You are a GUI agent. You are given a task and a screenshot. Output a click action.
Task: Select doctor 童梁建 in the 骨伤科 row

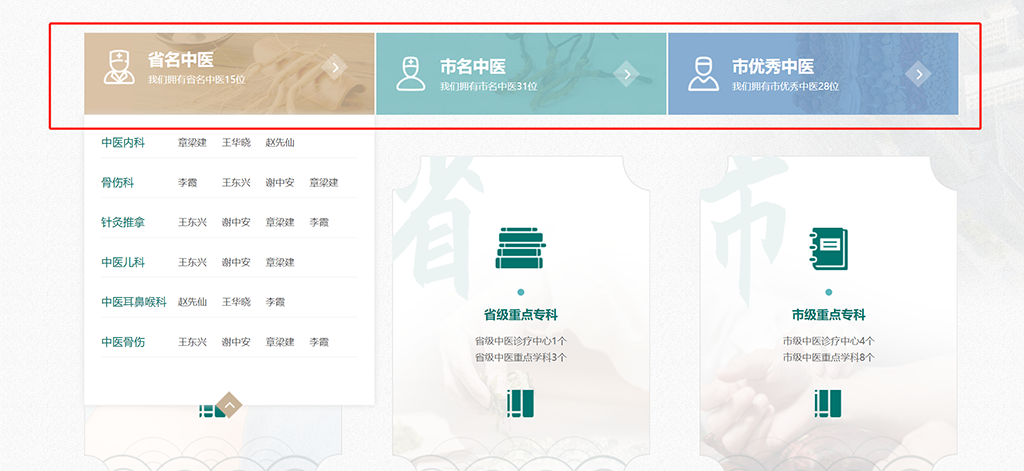point(324,182)
